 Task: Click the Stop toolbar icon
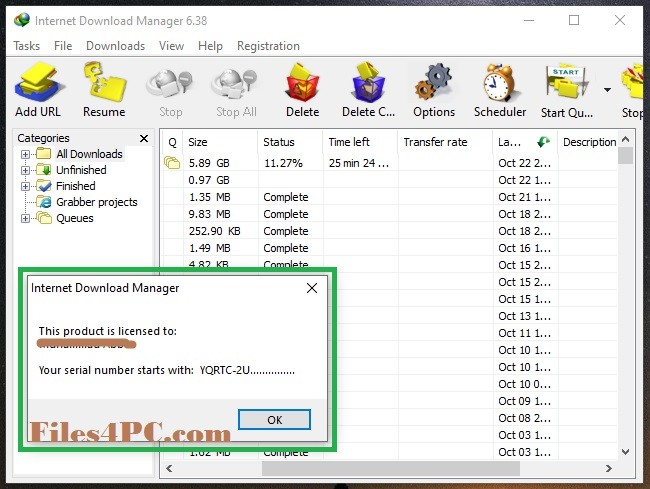pyautogui.click(x=170, y=84)
